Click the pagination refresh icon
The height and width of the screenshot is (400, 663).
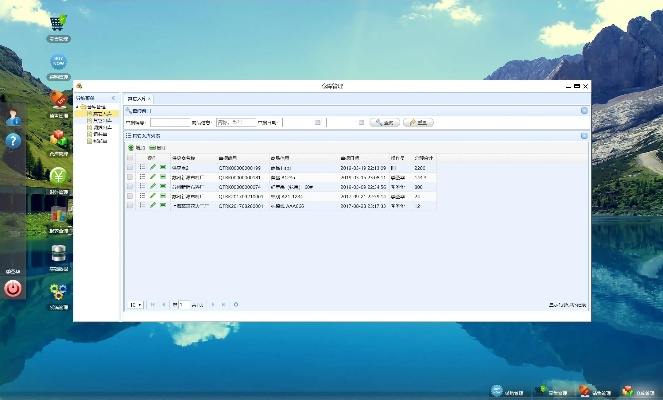click(x=236, y=304)
